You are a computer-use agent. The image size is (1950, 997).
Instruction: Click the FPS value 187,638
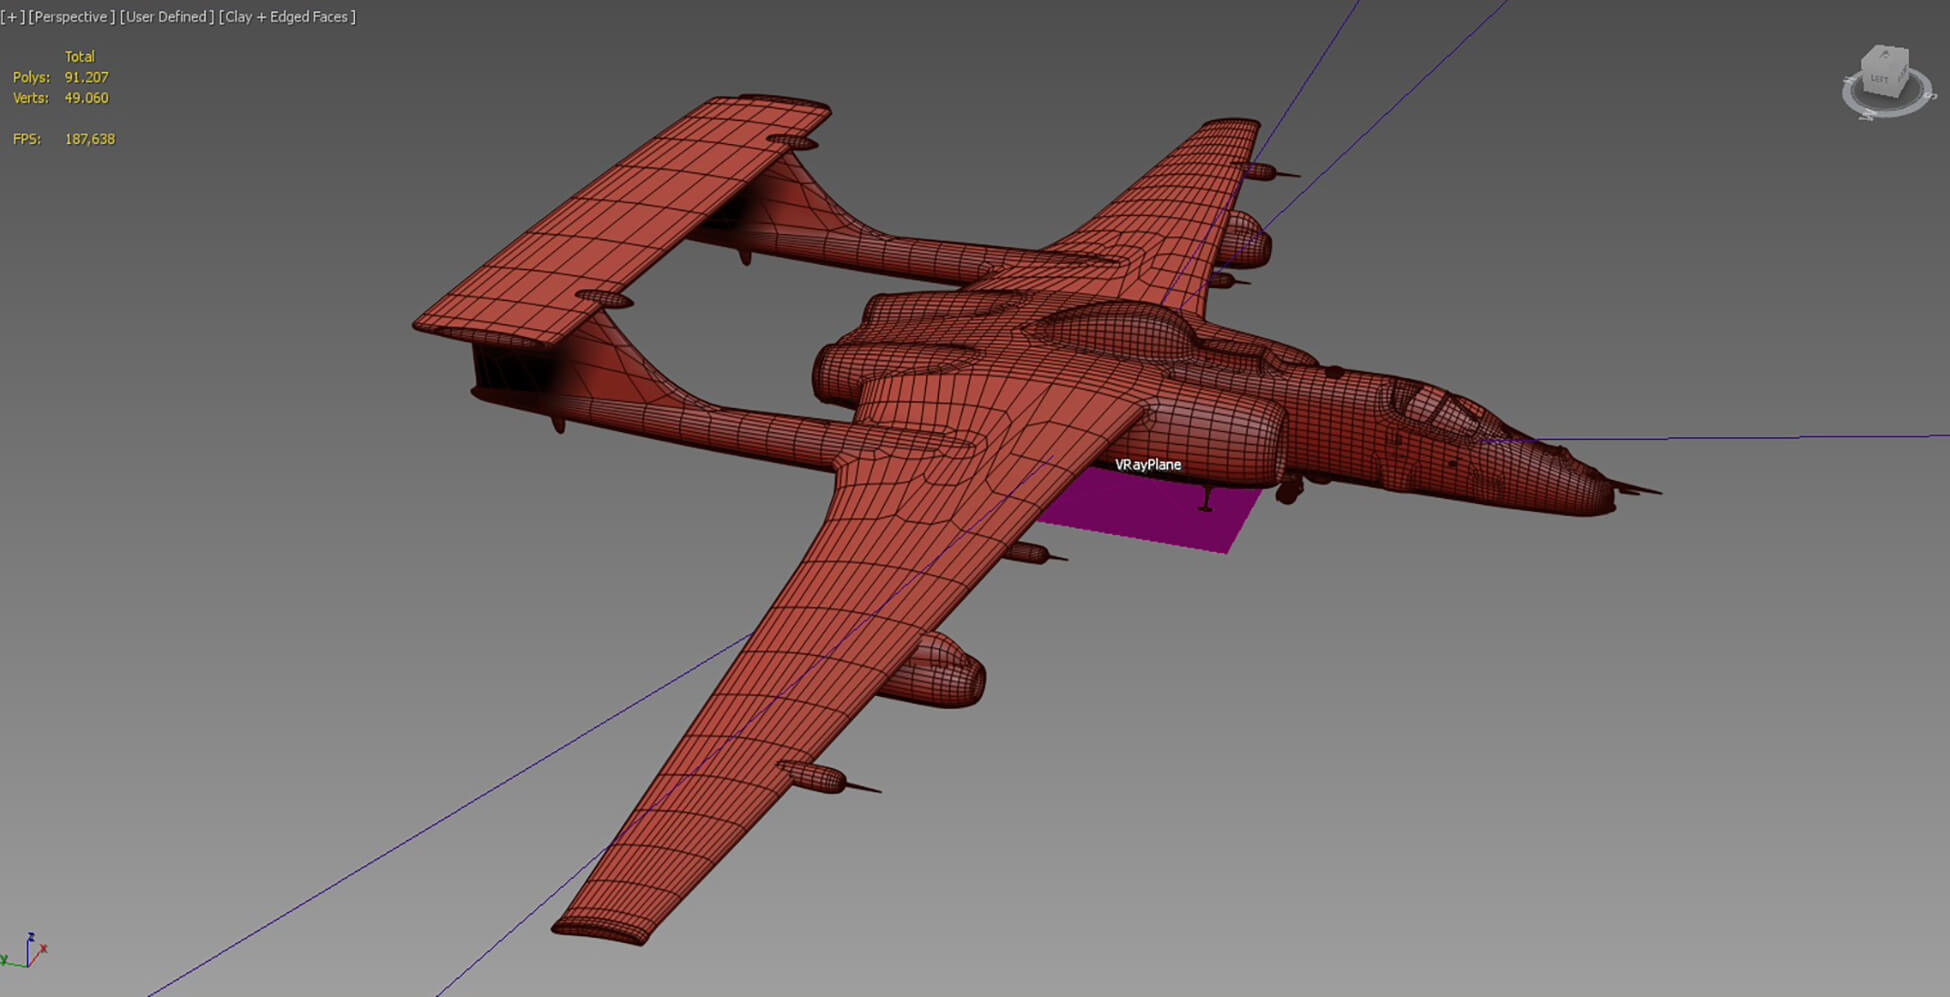pyautogui.click(x=90, y=139)
